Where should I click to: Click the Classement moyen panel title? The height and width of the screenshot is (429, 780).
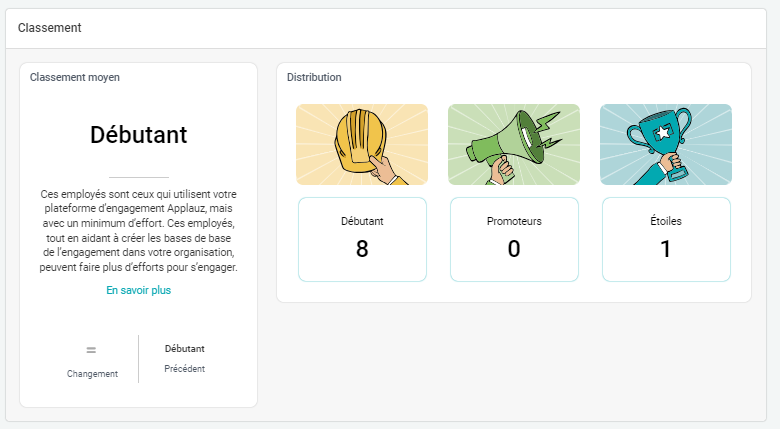point(75,77)
